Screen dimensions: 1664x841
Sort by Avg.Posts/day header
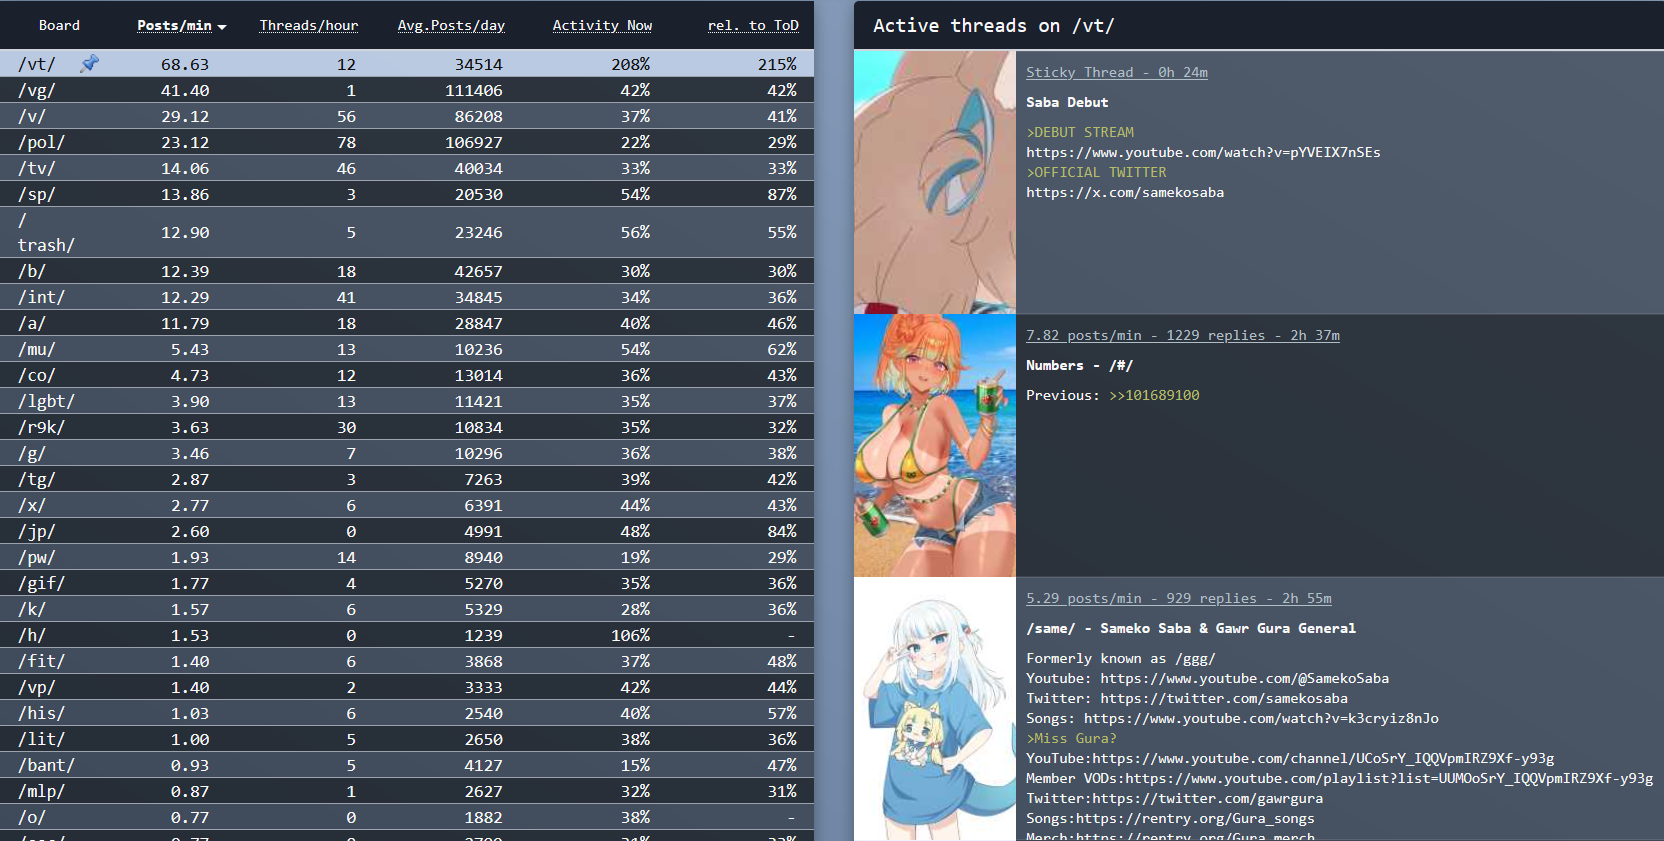click(x=450, y=26)
